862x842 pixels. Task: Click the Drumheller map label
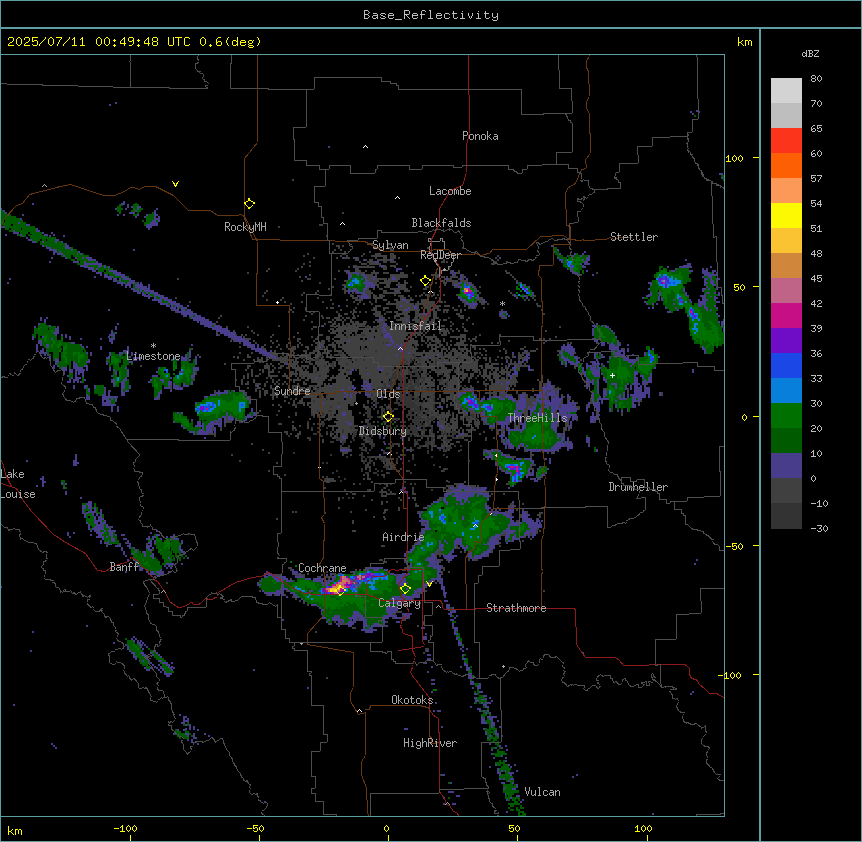638,487
